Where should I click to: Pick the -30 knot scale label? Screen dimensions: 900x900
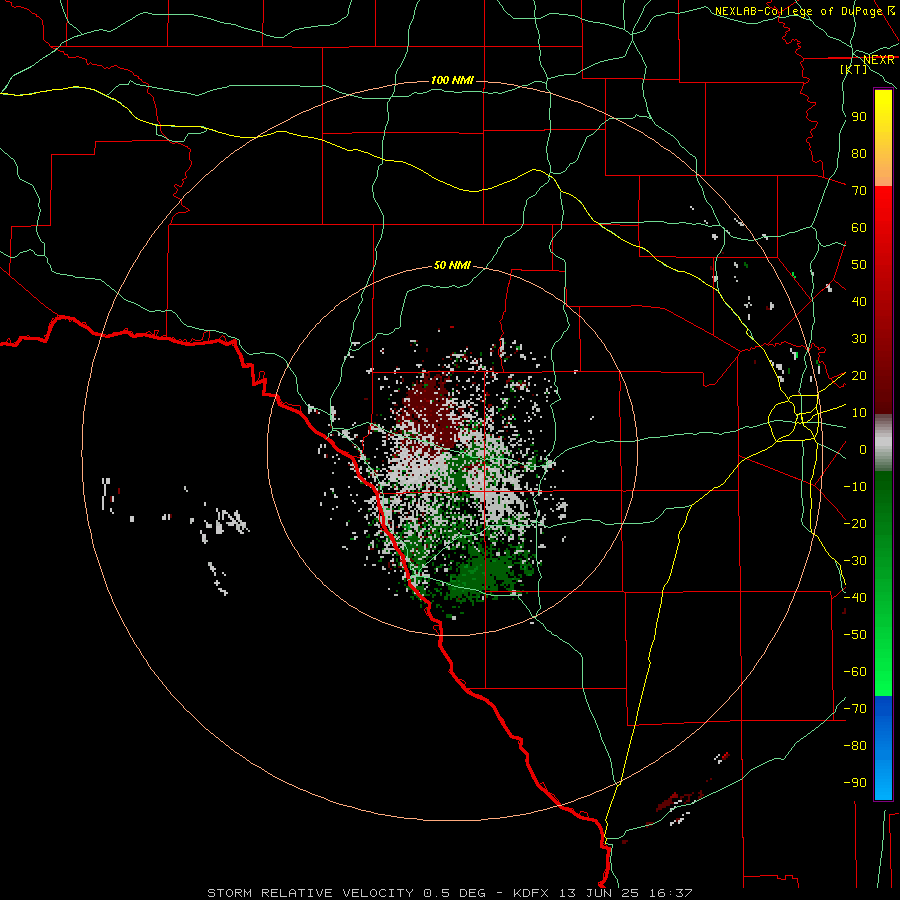(x=855, y=561)
